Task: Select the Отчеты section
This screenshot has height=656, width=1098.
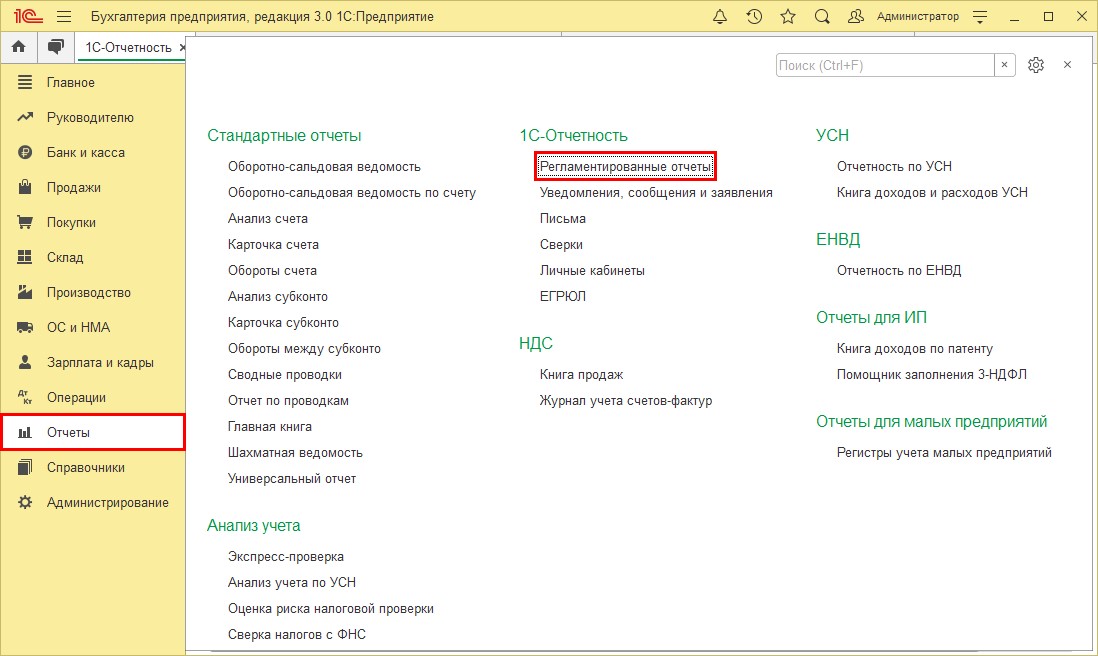Action: click(x=93, y=432)
